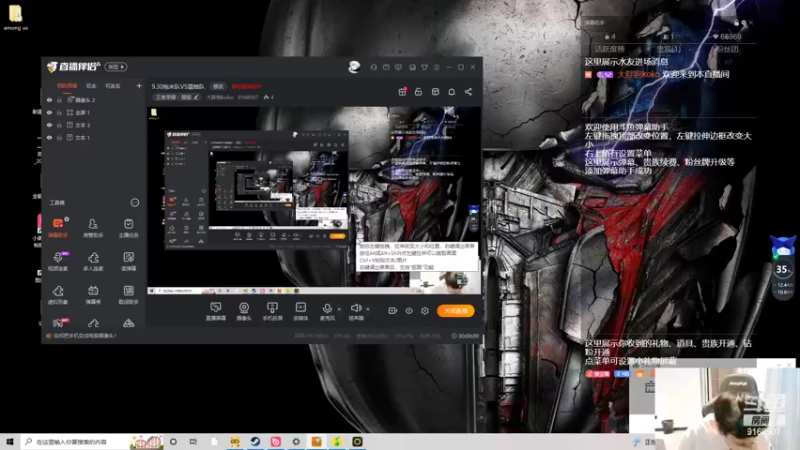Expand toolbox more options circle button
The height and width of the screenshot is (450, 800).
click(x=135, y=203)
